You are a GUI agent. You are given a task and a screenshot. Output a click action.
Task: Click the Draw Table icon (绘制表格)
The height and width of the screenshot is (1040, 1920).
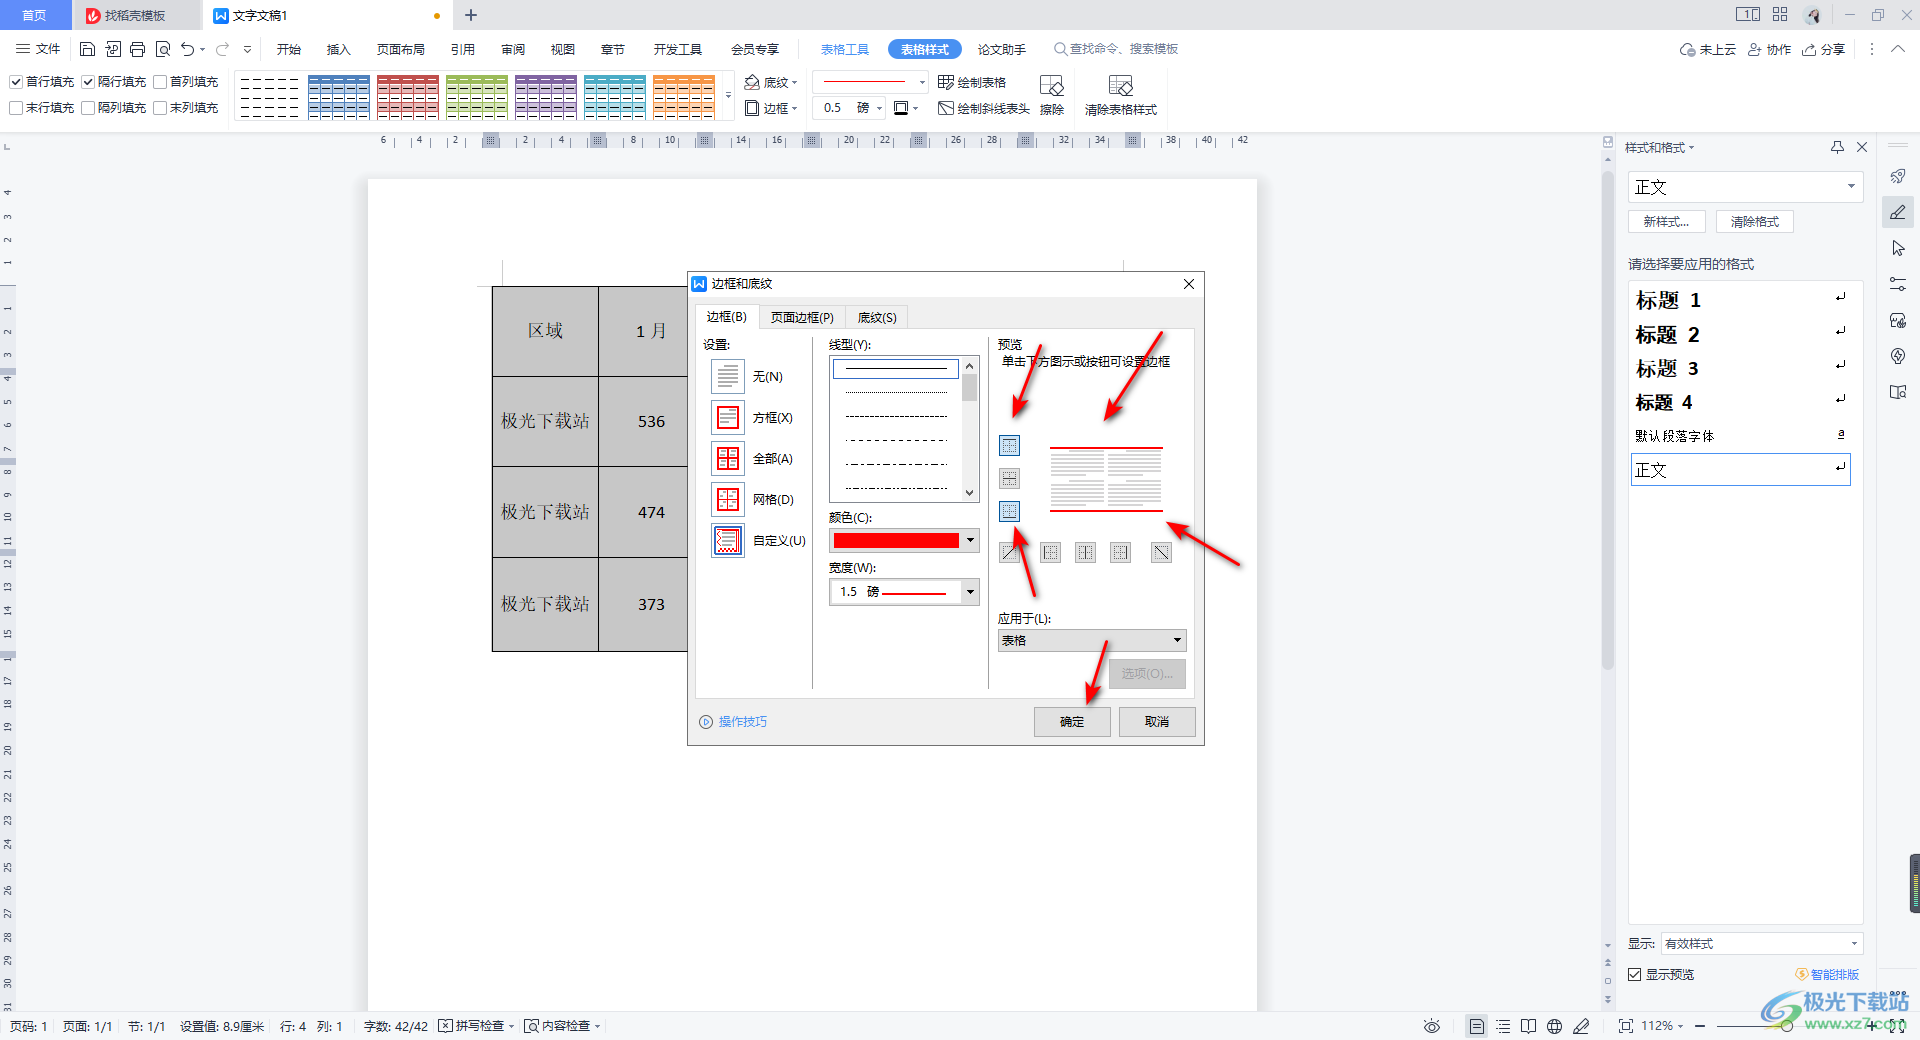(972, 82)
